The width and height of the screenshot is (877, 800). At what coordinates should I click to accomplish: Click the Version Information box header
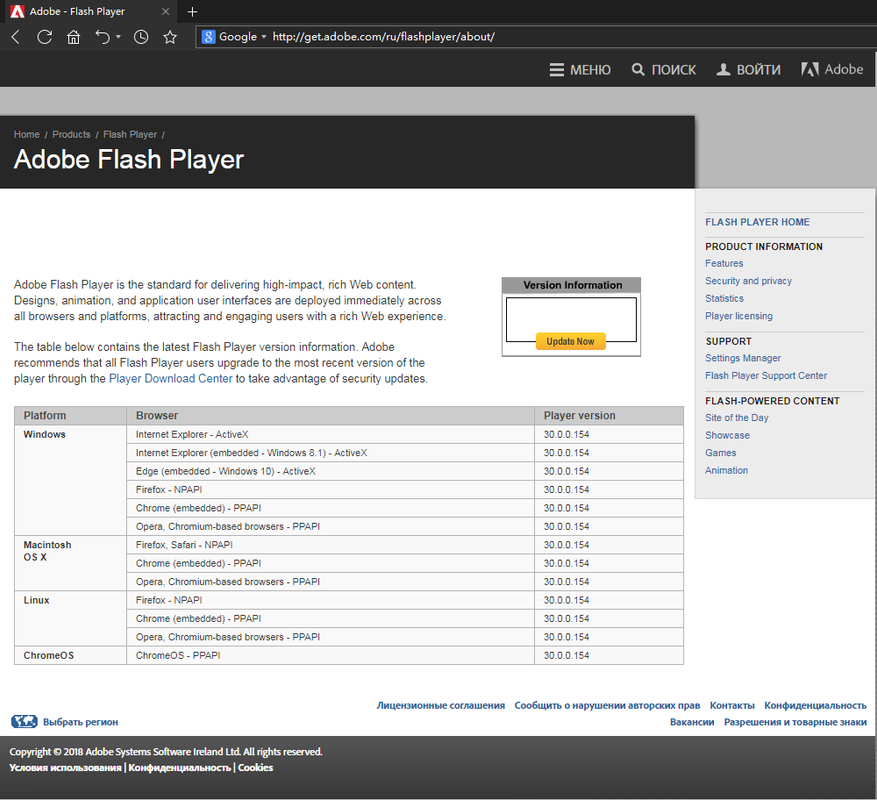tap(571, 285)
